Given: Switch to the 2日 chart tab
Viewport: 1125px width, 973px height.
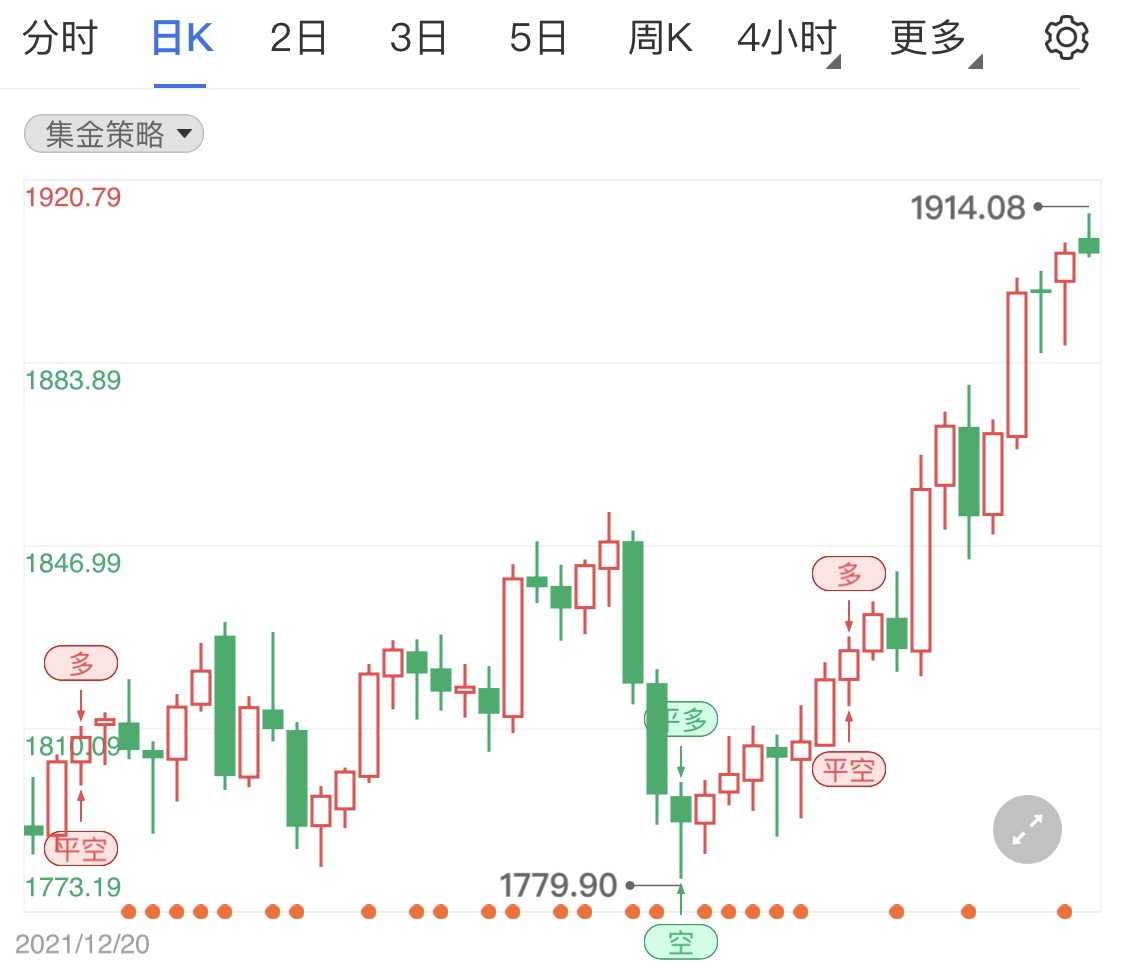Looking at the screenshot, I should (x=298, y=40).
